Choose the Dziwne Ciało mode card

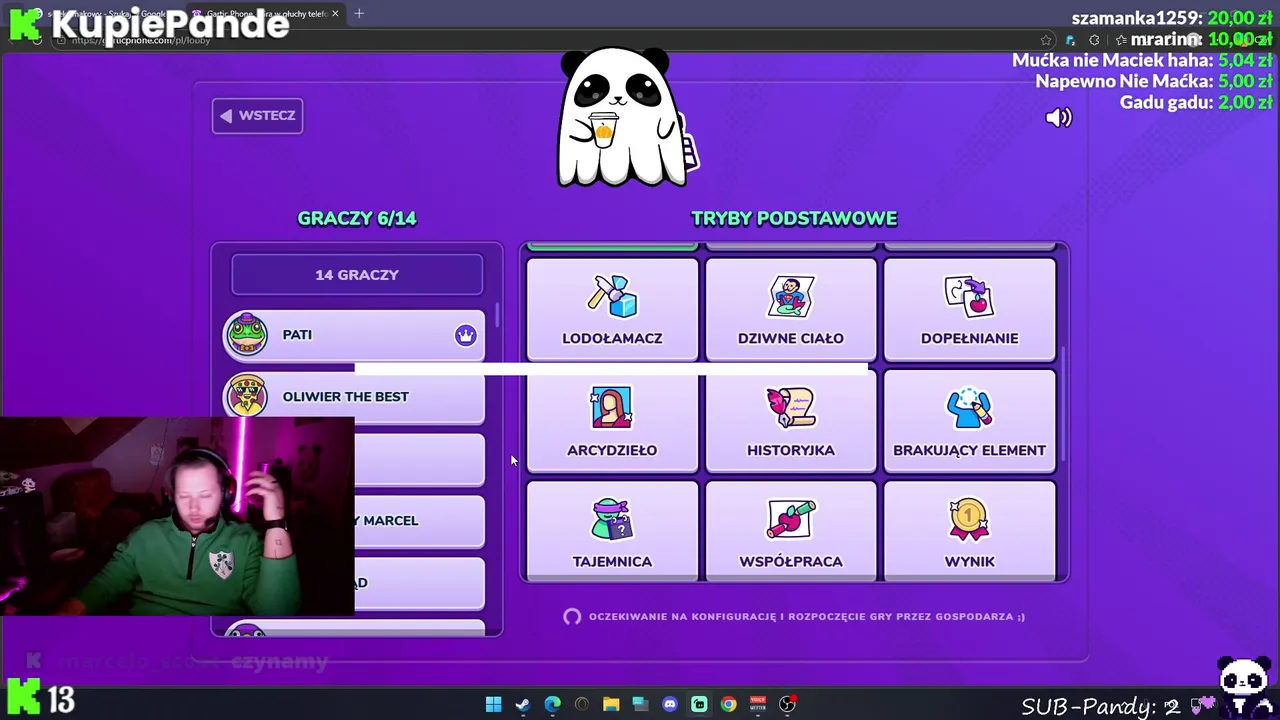click(791, 309)
